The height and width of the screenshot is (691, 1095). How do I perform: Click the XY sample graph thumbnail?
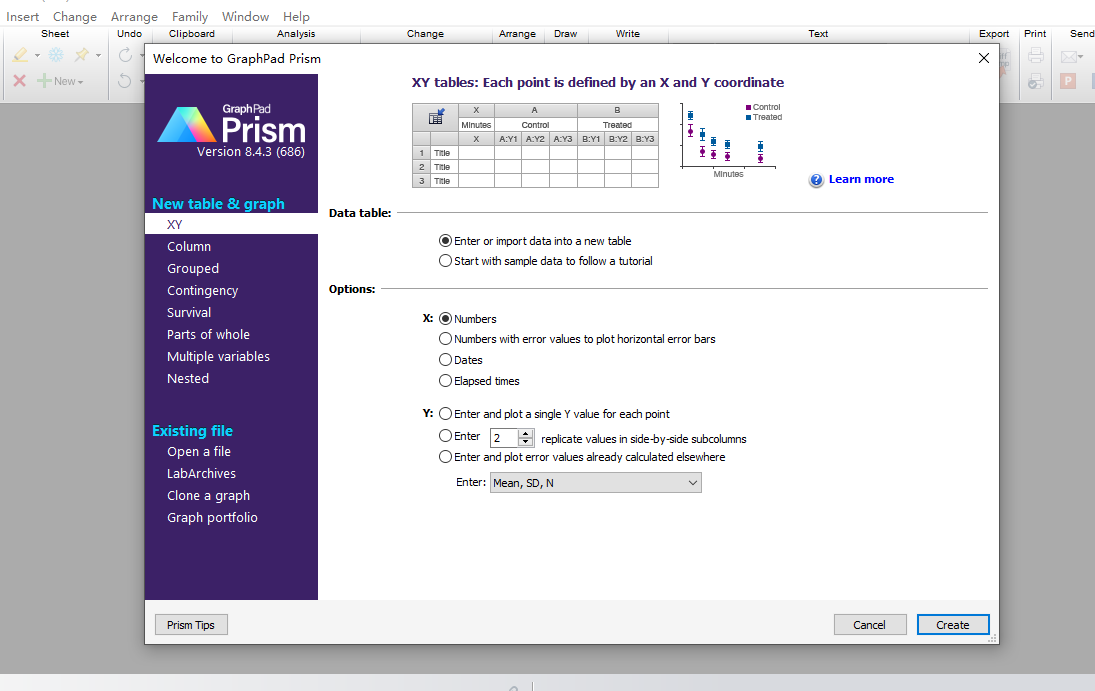pyautogui.click(x=731, y=140)
